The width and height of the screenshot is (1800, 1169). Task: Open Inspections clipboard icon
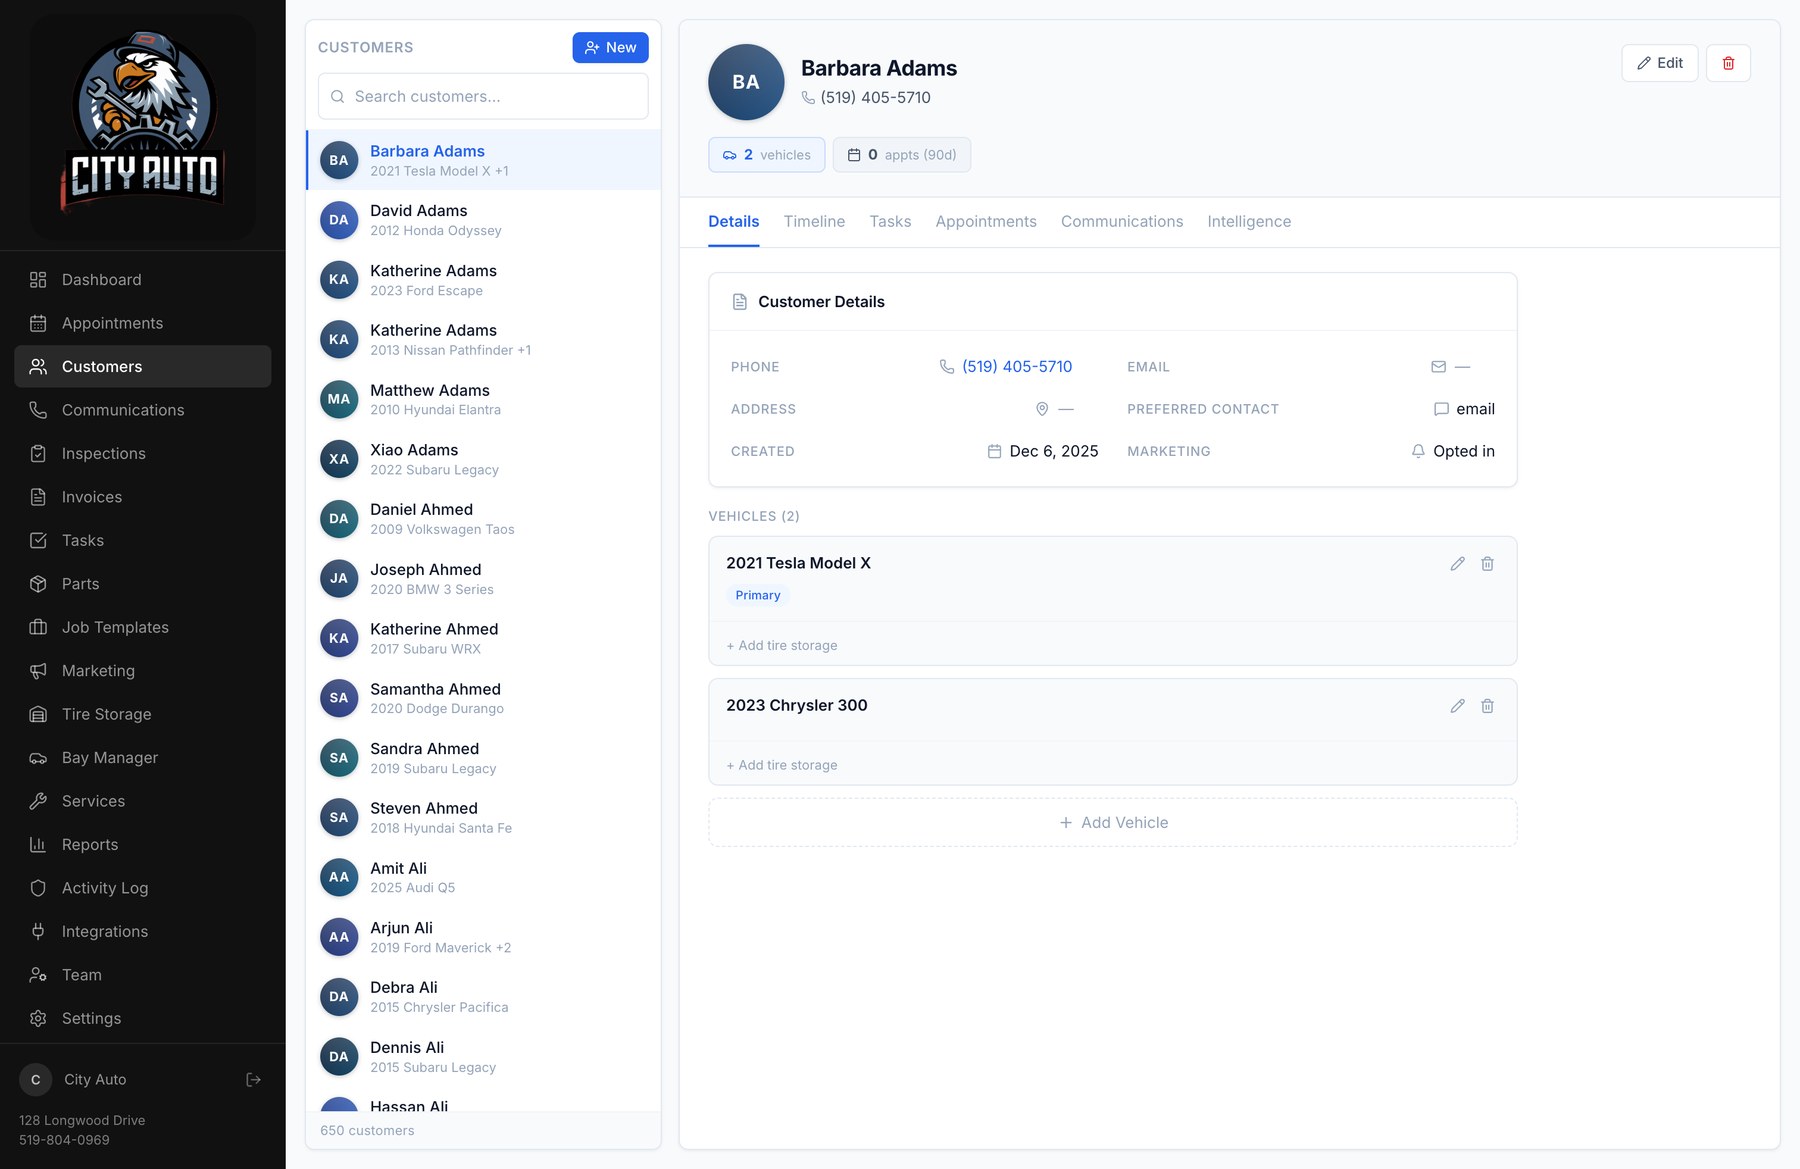point(38,453)
